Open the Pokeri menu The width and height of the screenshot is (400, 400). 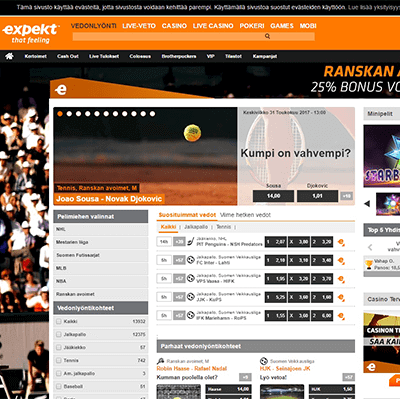click(x=252, y=26)
